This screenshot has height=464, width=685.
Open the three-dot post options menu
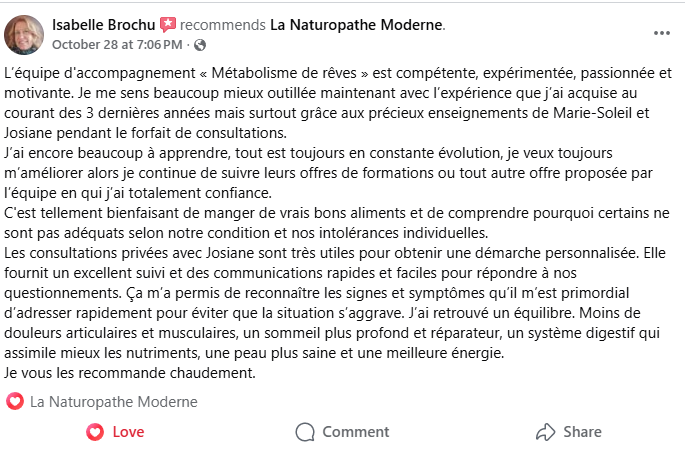(x=661, y=32)
